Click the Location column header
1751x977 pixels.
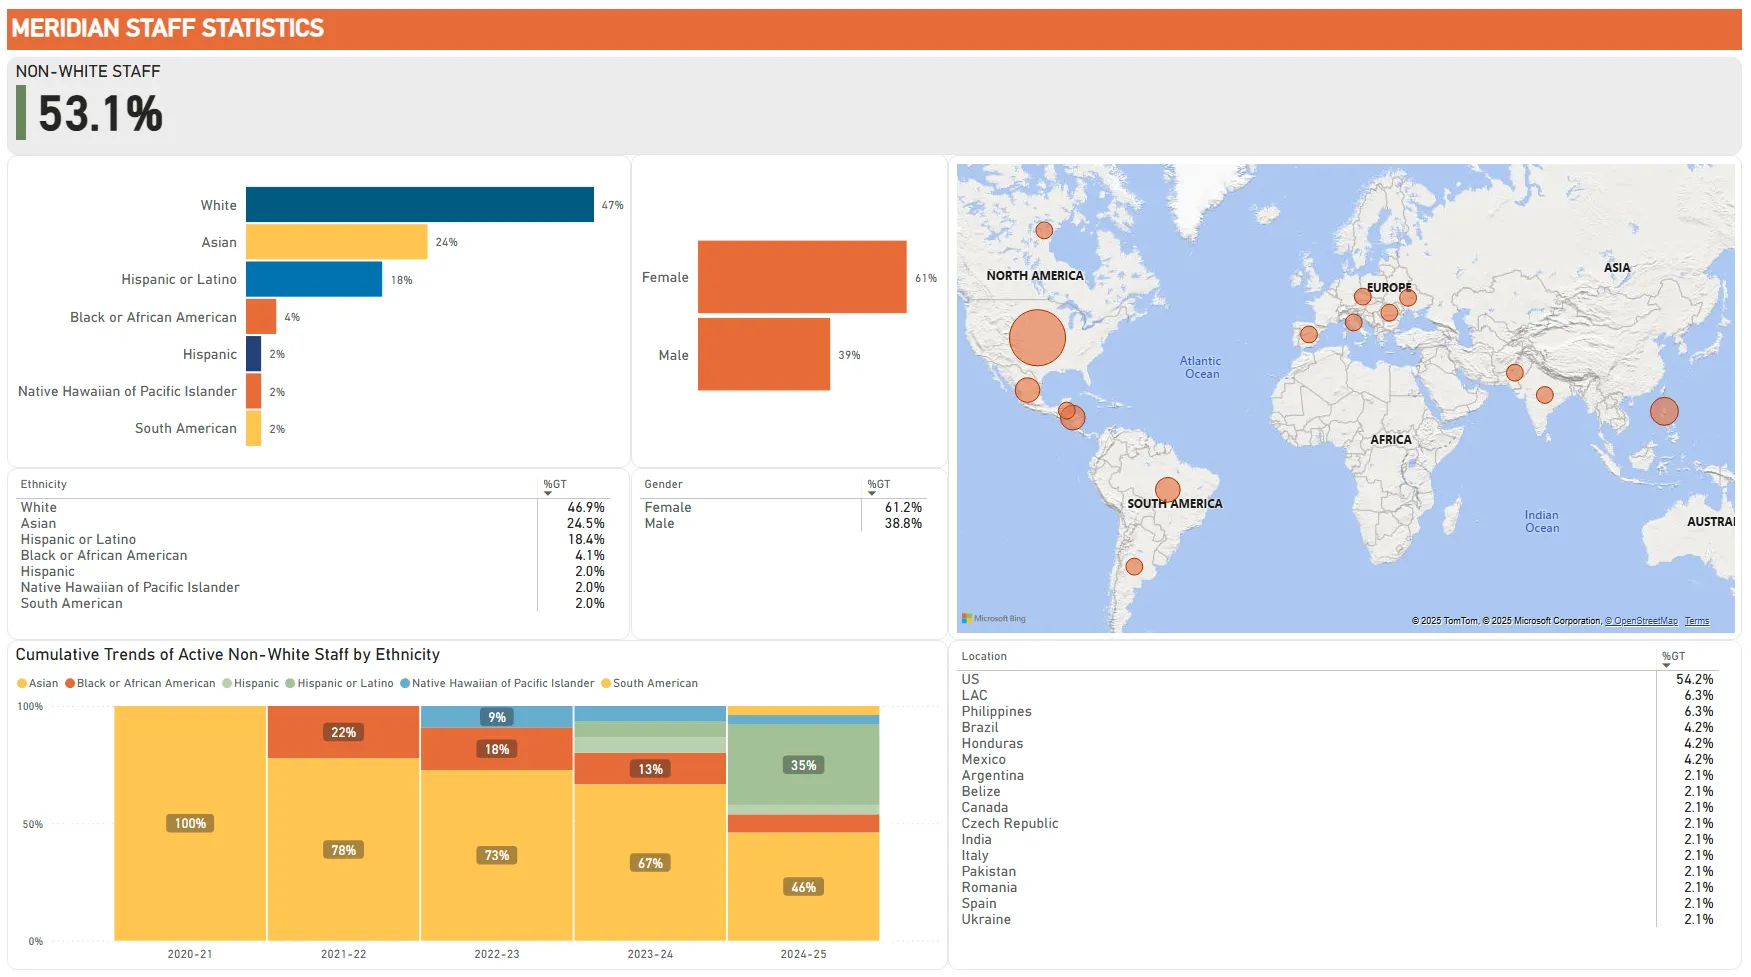(x=984, y=657)
